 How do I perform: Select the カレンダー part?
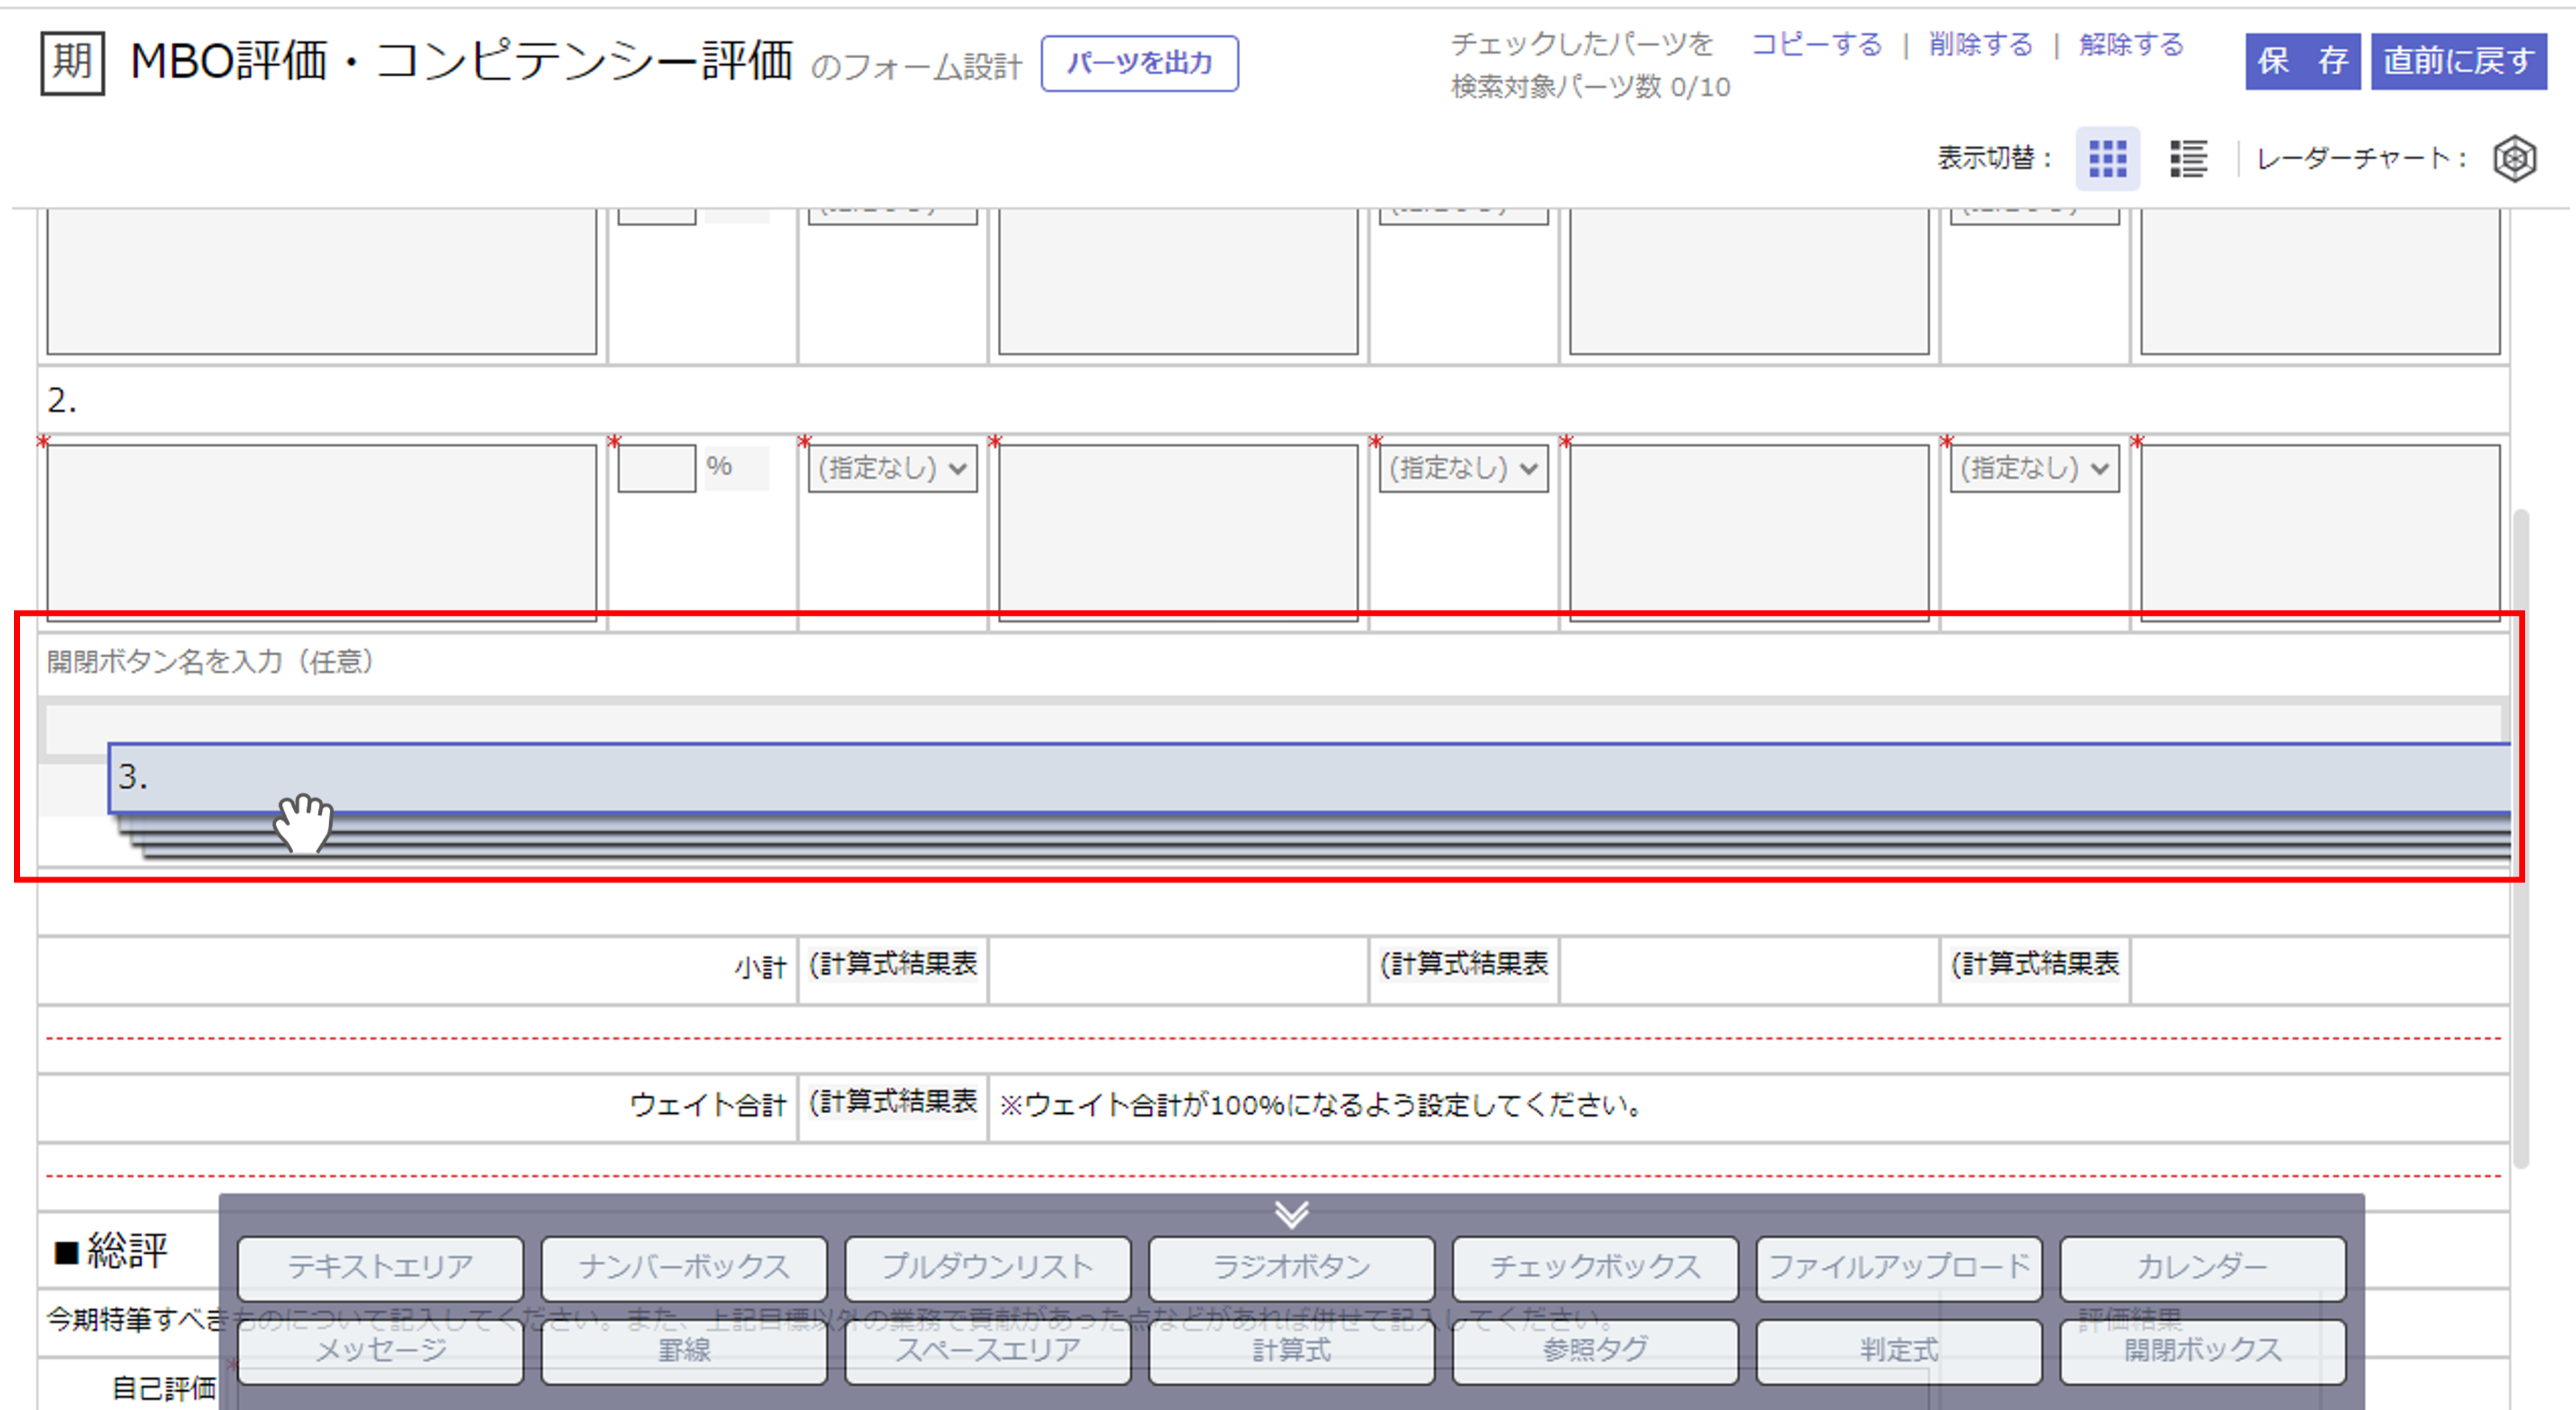coord(2202,1266)
